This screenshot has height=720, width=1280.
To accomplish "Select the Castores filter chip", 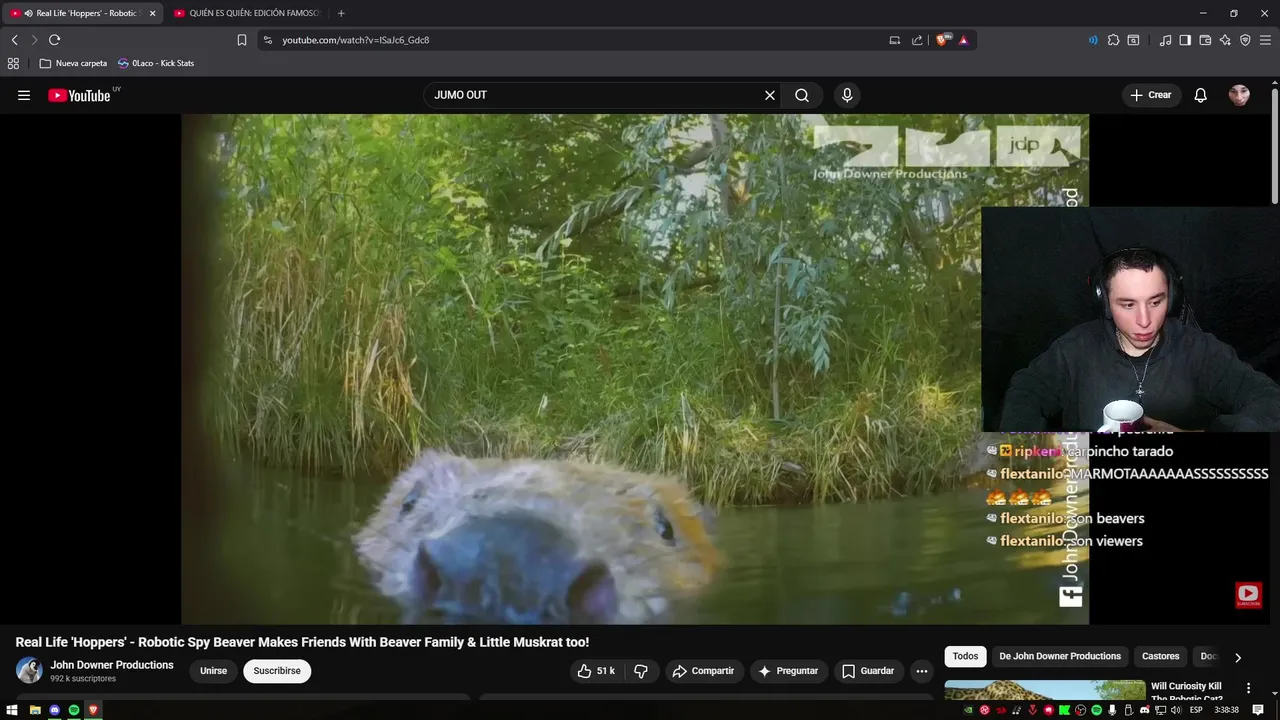I will [x=1161, y=656].
